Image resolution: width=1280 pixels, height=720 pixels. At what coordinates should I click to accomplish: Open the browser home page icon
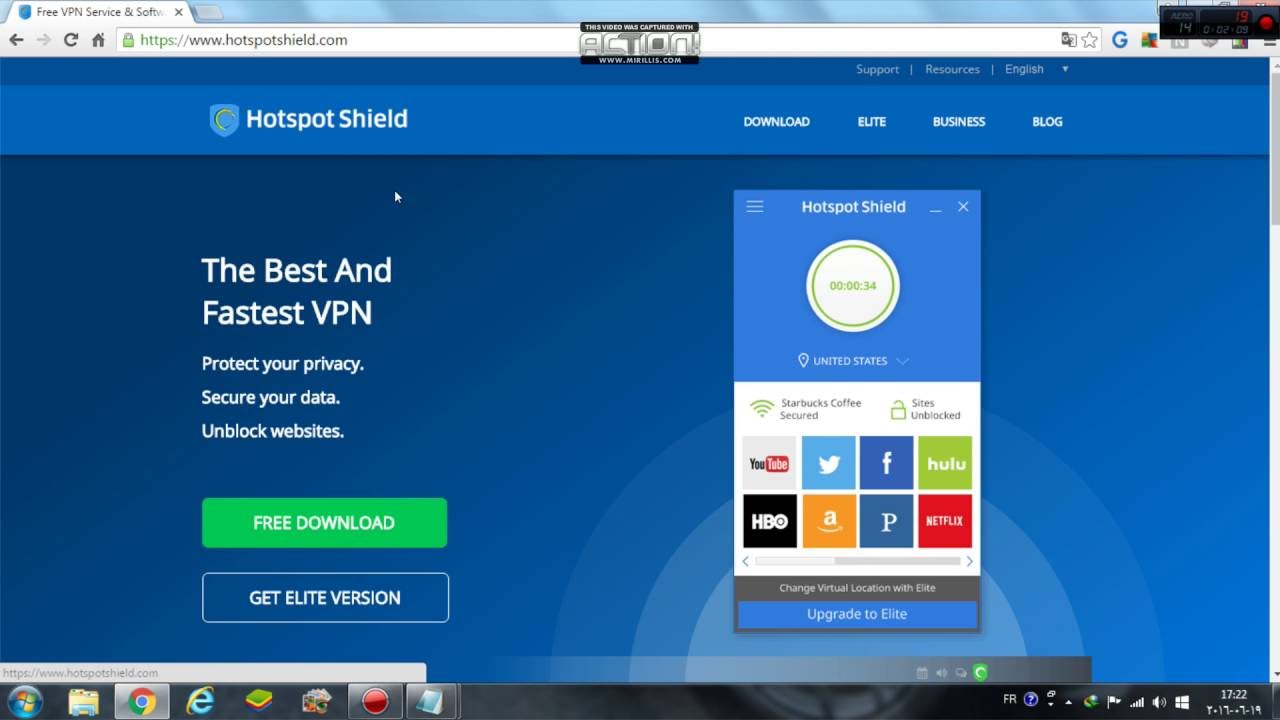[x=98, y=40]
